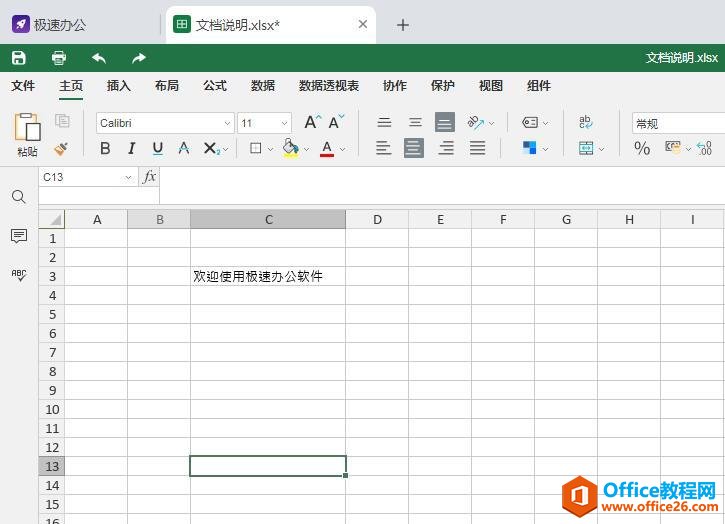The height and width of the screenshot is (524, 725).
Task: Click the 粘贴 paste label button
Action: 27,151
